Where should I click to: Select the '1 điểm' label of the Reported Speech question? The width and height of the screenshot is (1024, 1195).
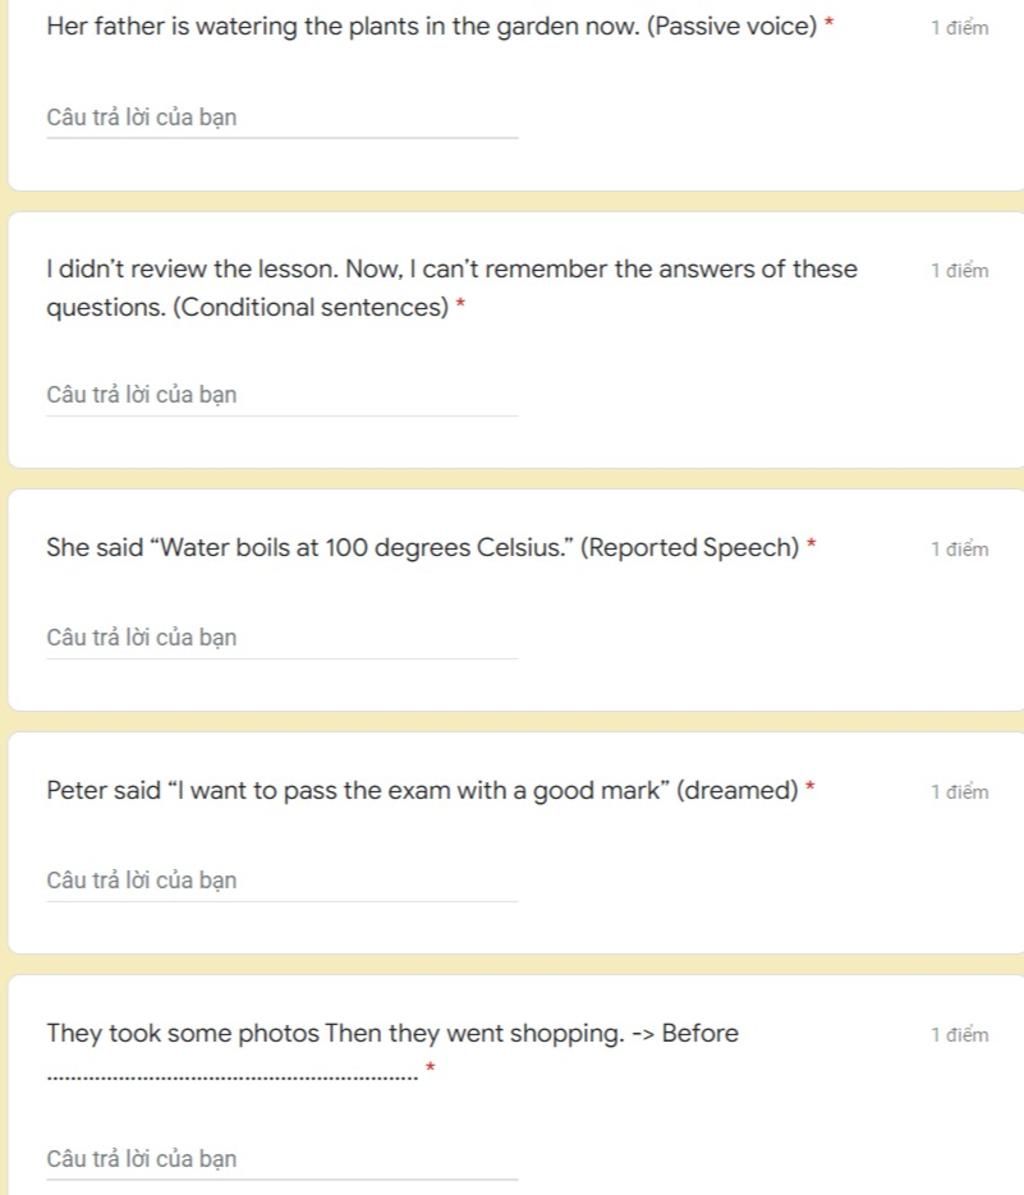(960, 549)
